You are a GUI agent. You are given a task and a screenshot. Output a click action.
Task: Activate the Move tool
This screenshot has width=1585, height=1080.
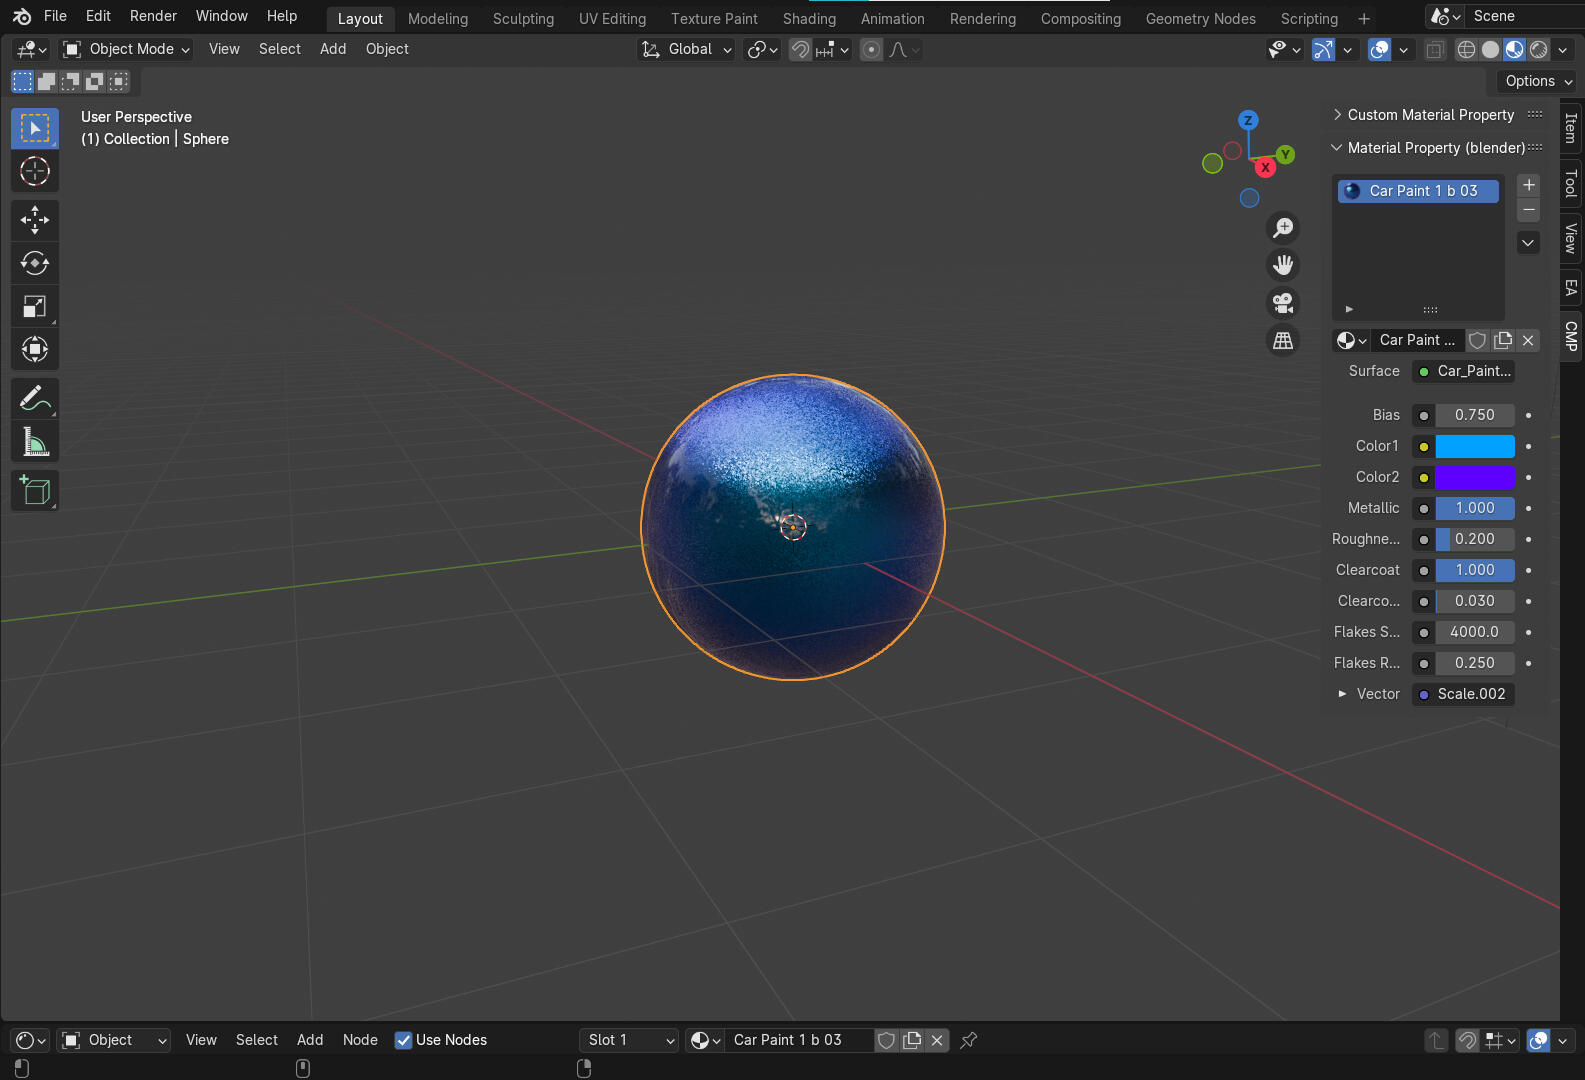35,220
